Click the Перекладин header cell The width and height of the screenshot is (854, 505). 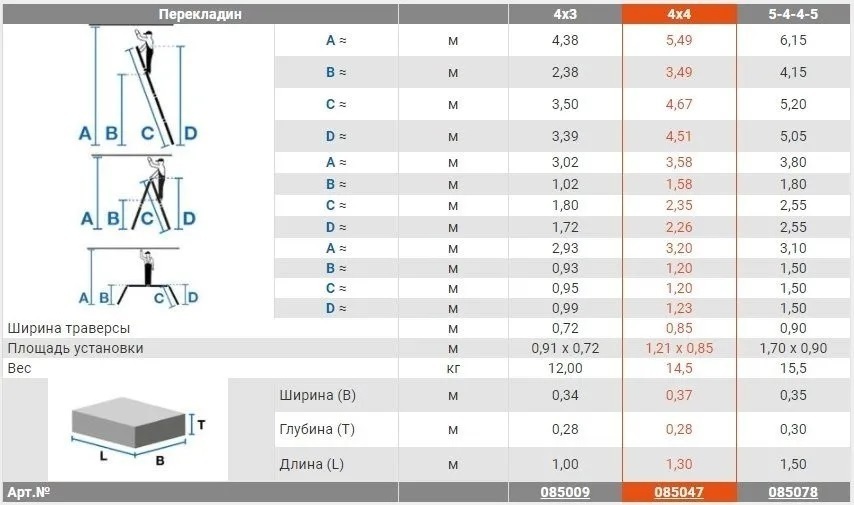(200, 14)
